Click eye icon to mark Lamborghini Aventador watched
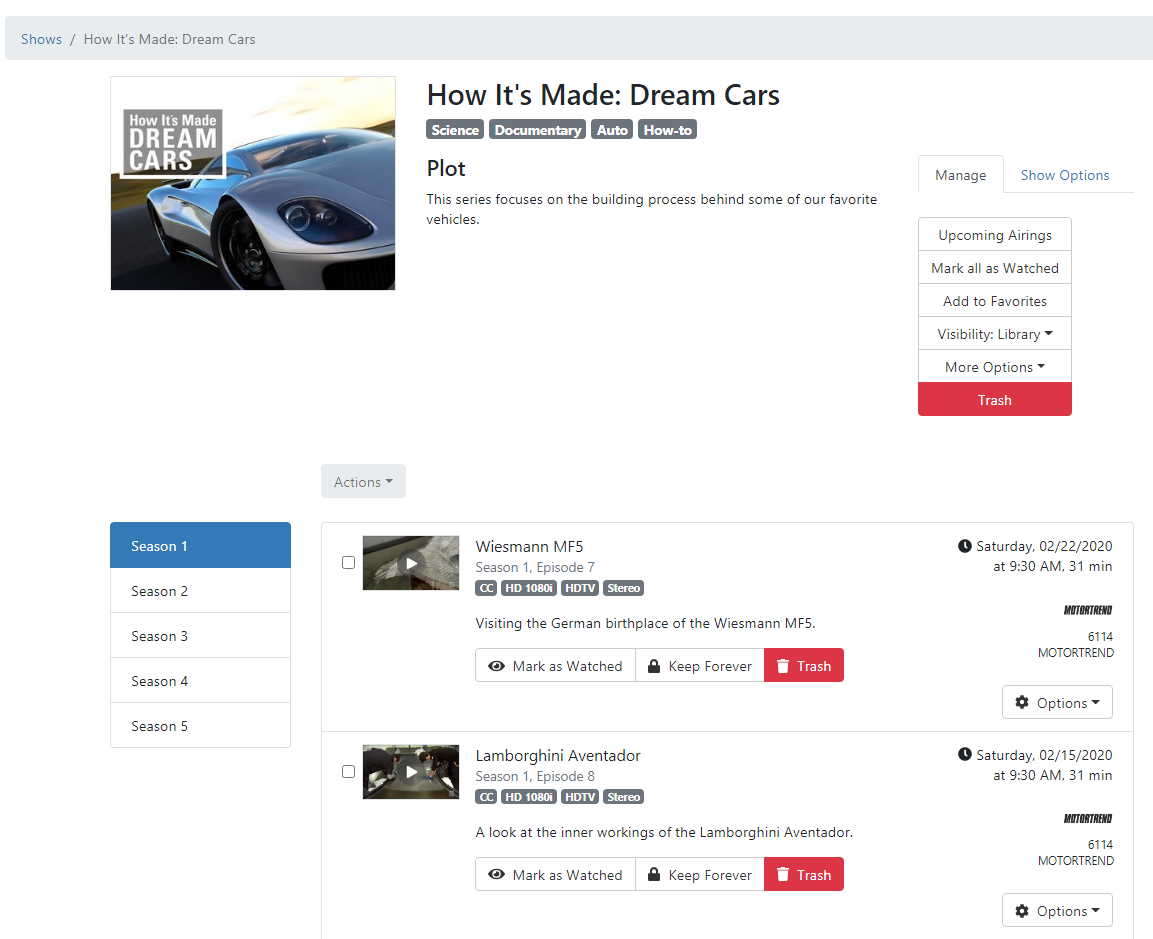1153x939 pixels. 496,875
